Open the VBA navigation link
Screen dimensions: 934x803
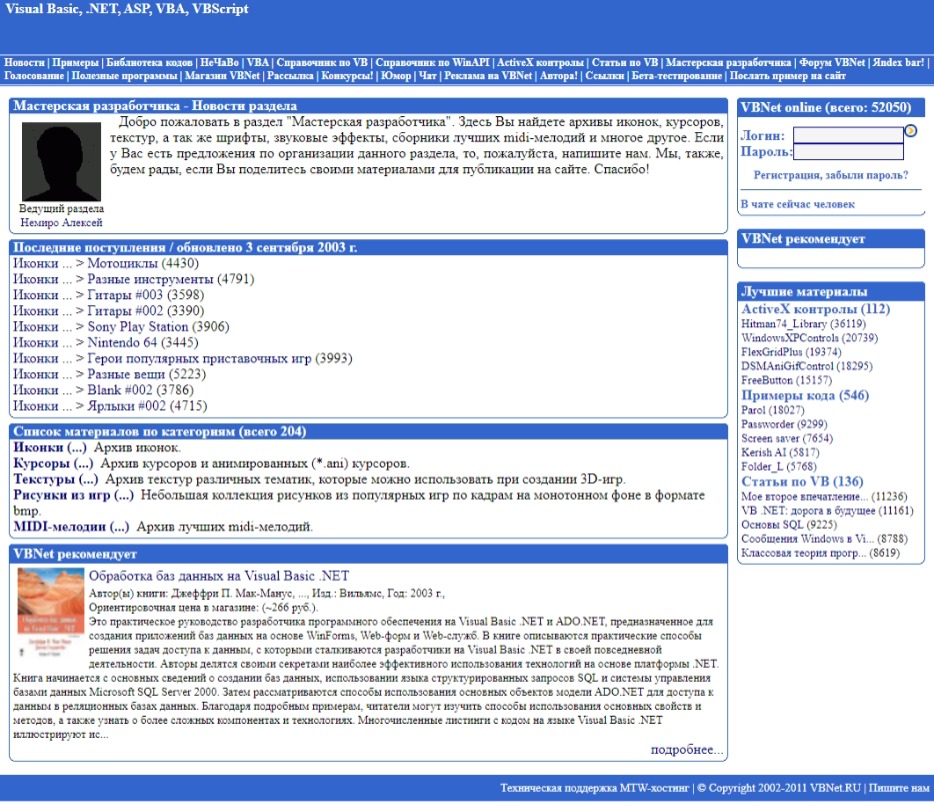pos(258,63)
